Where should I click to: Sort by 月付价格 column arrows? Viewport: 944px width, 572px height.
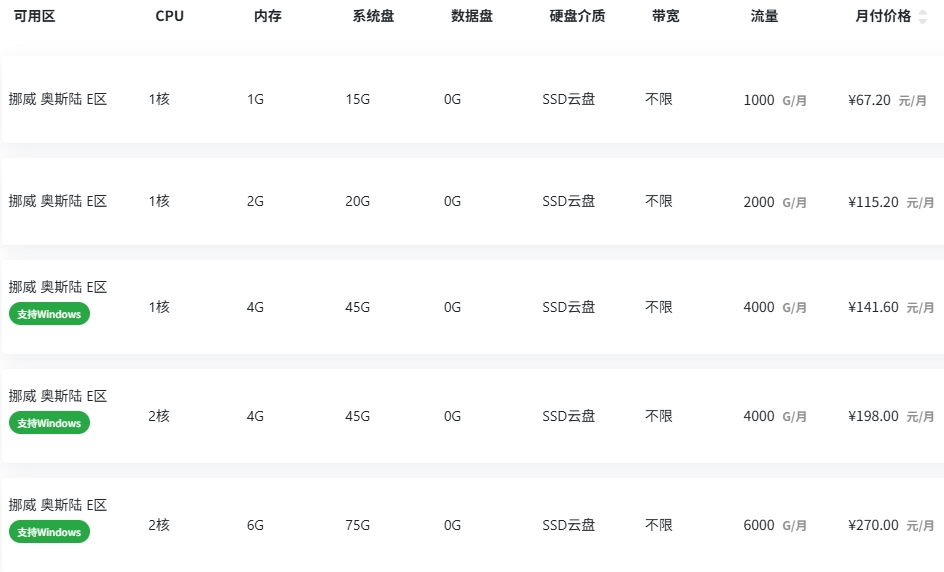[922, 16]
